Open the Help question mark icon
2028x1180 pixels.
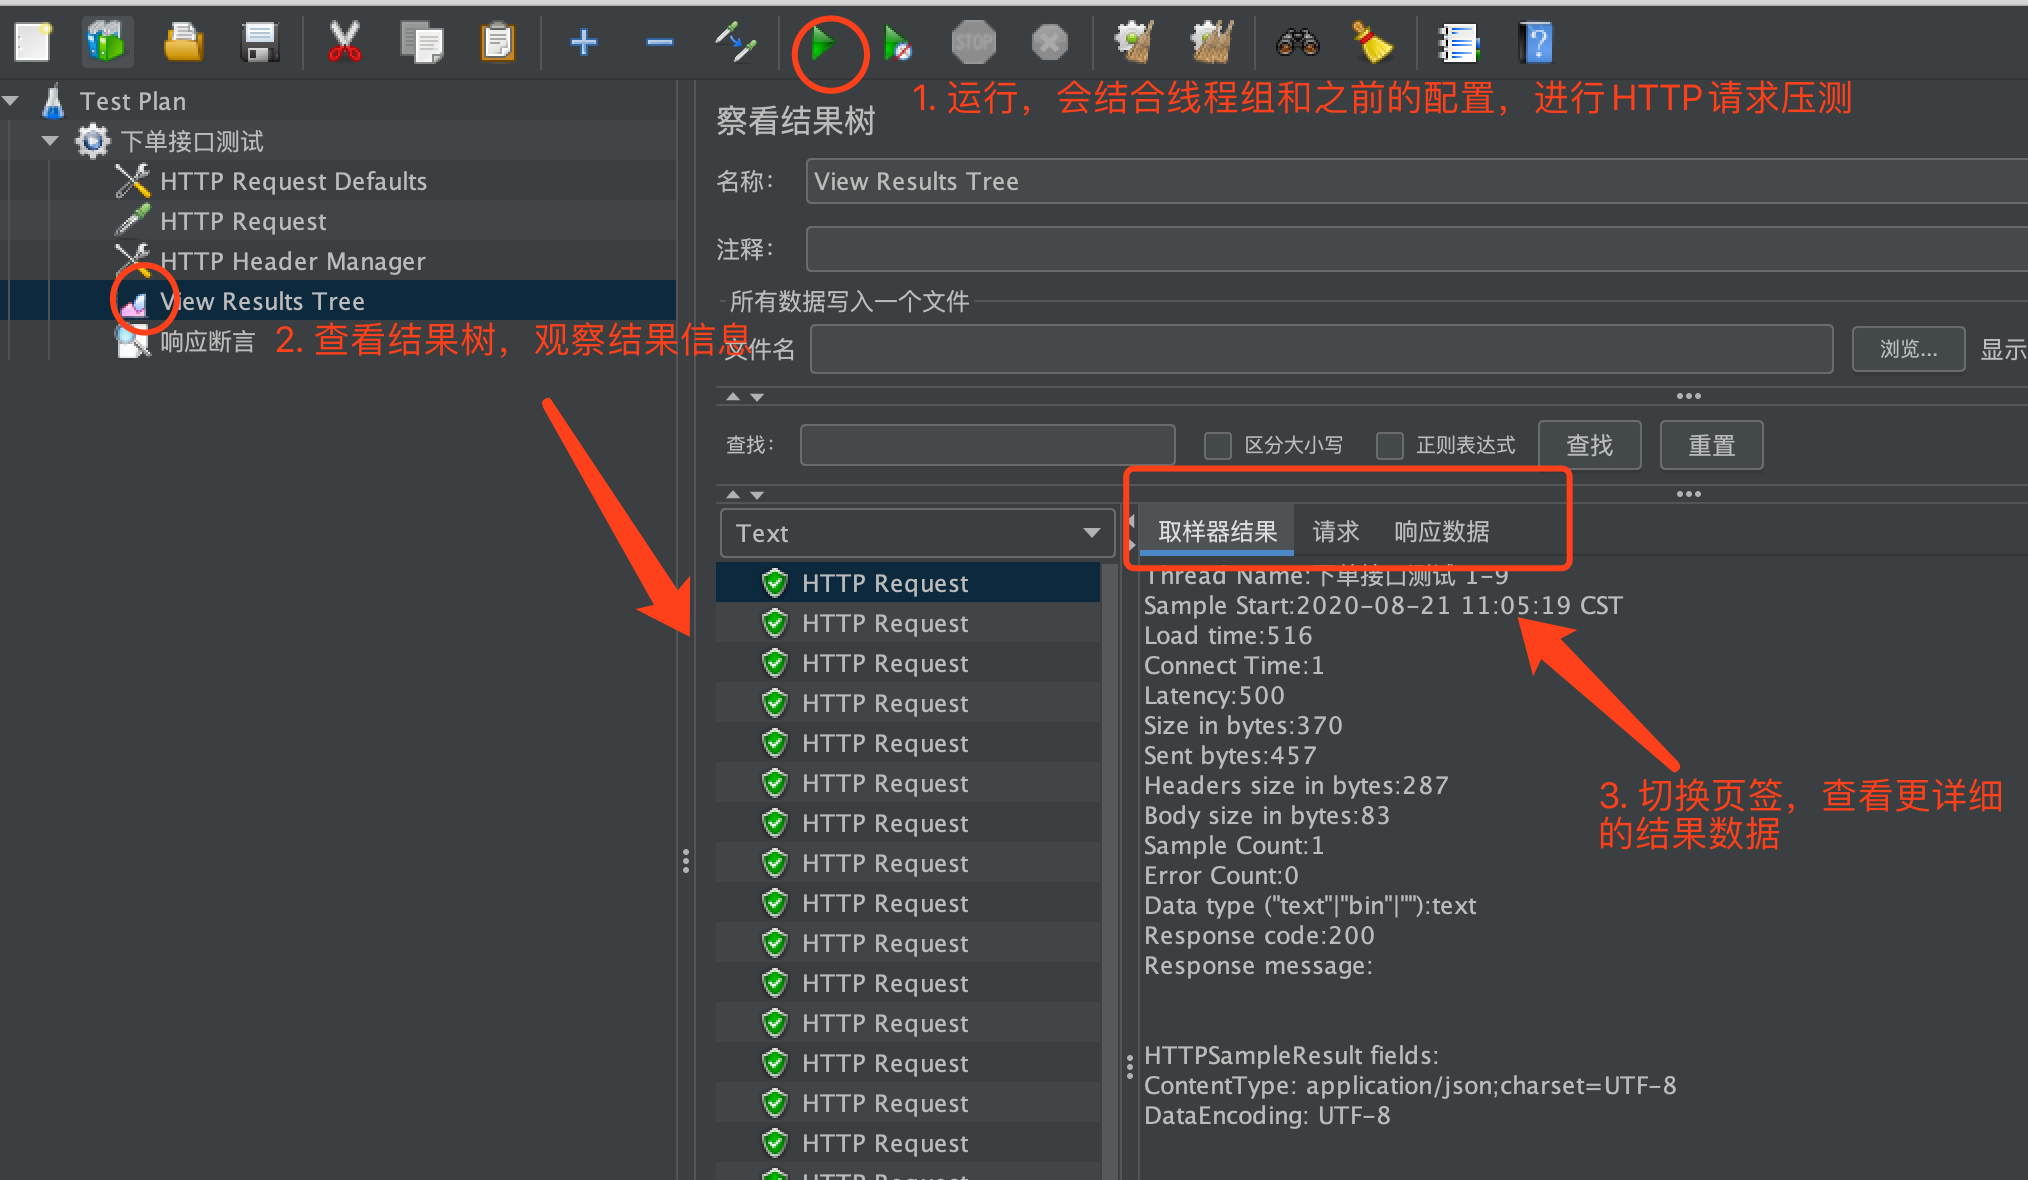(1535, 43)
